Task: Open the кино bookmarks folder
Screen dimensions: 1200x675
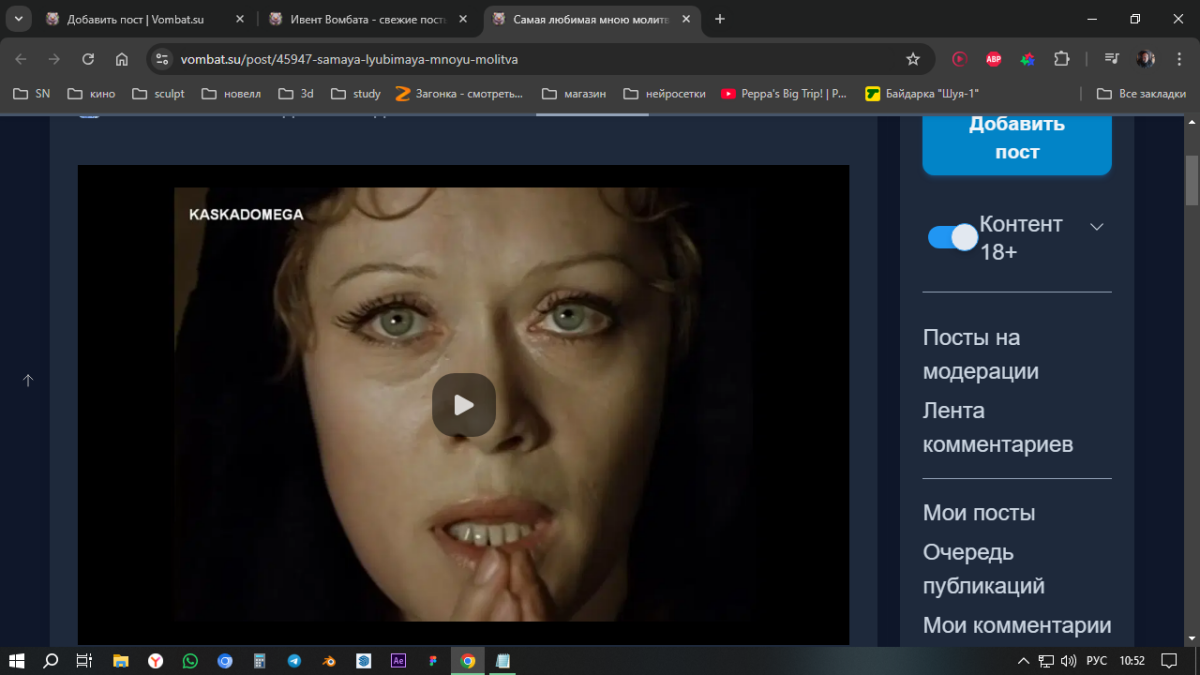Action: (91, 94)
